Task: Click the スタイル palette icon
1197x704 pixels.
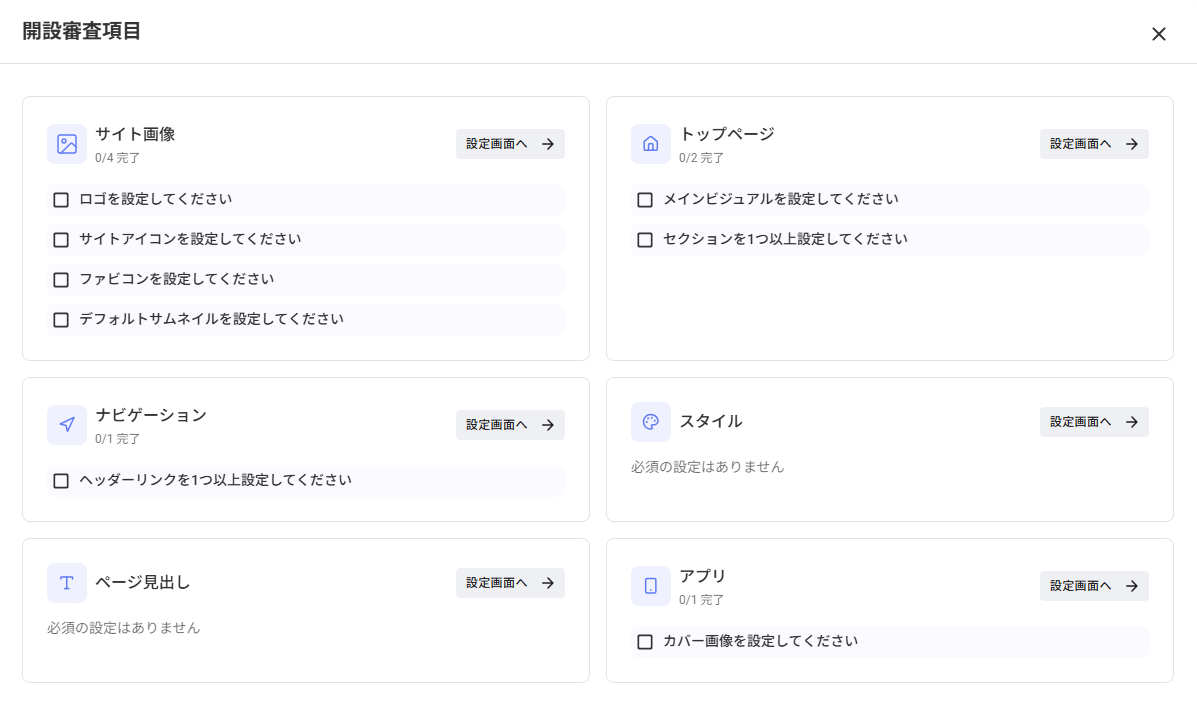Action: click(x=650, y=421)
